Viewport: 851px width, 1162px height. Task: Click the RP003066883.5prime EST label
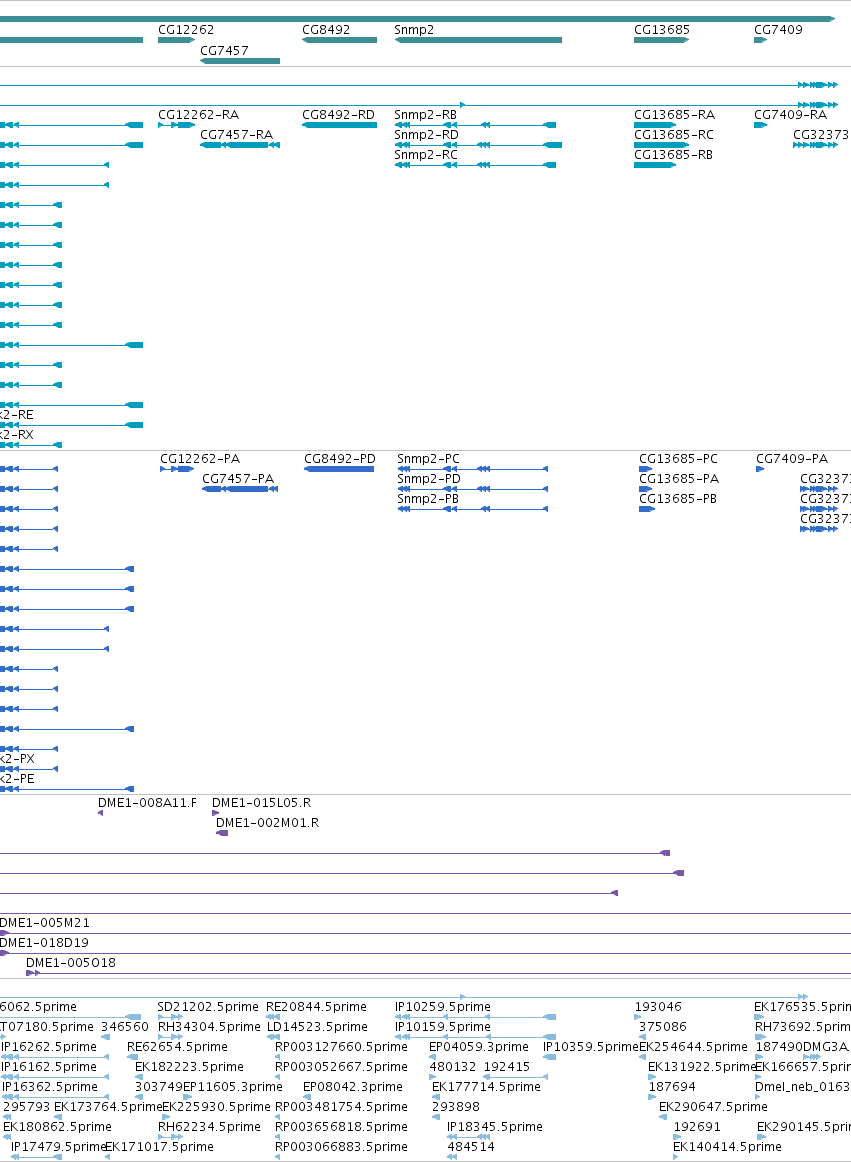(x=341, y=1146)
